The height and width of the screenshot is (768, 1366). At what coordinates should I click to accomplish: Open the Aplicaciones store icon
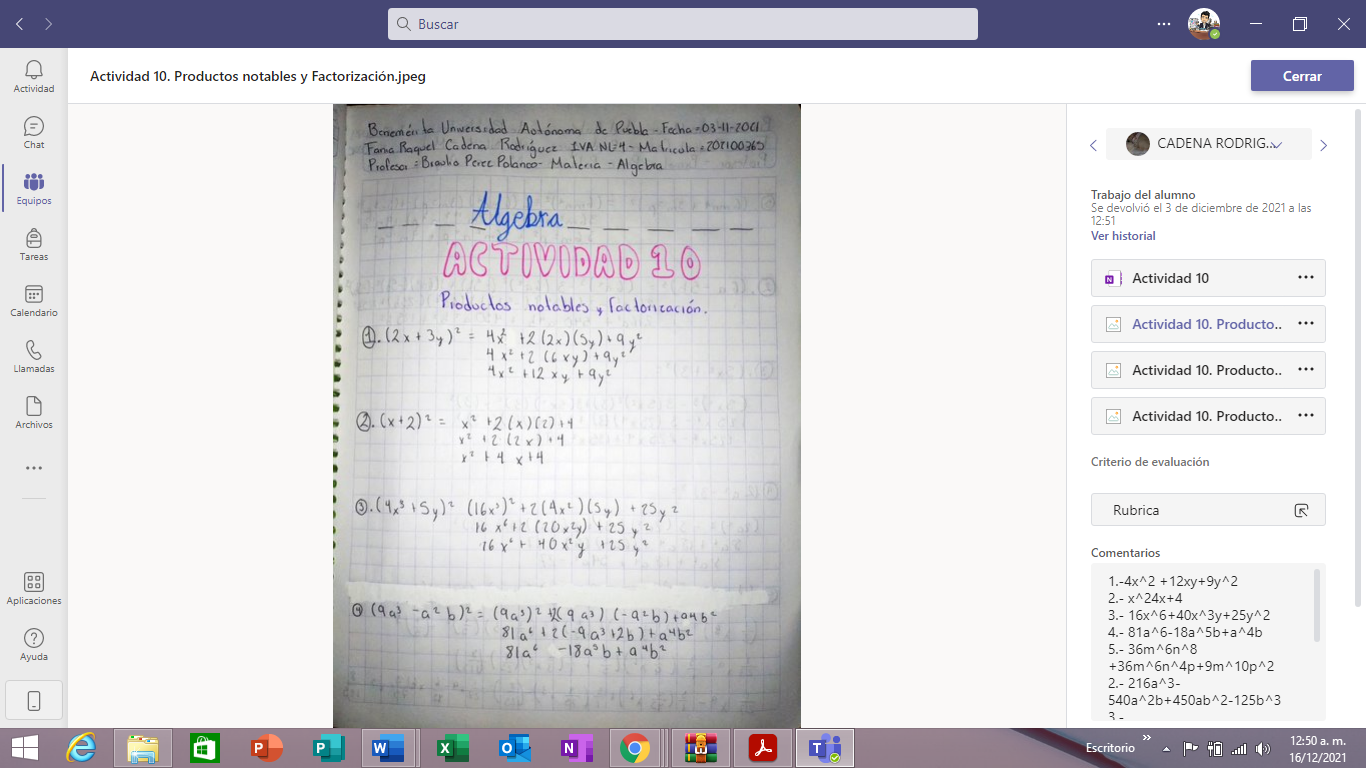34,588
